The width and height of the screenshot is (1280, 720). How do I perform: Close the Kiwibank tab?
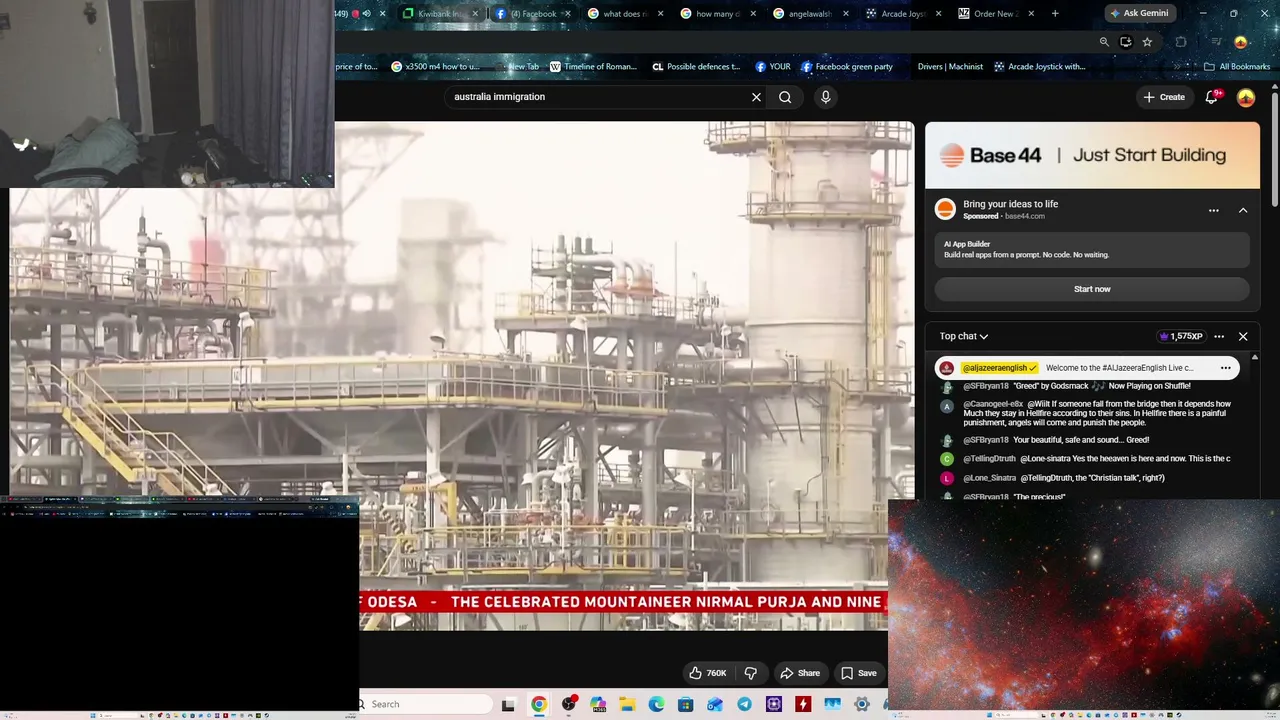[x=475, y=14]
